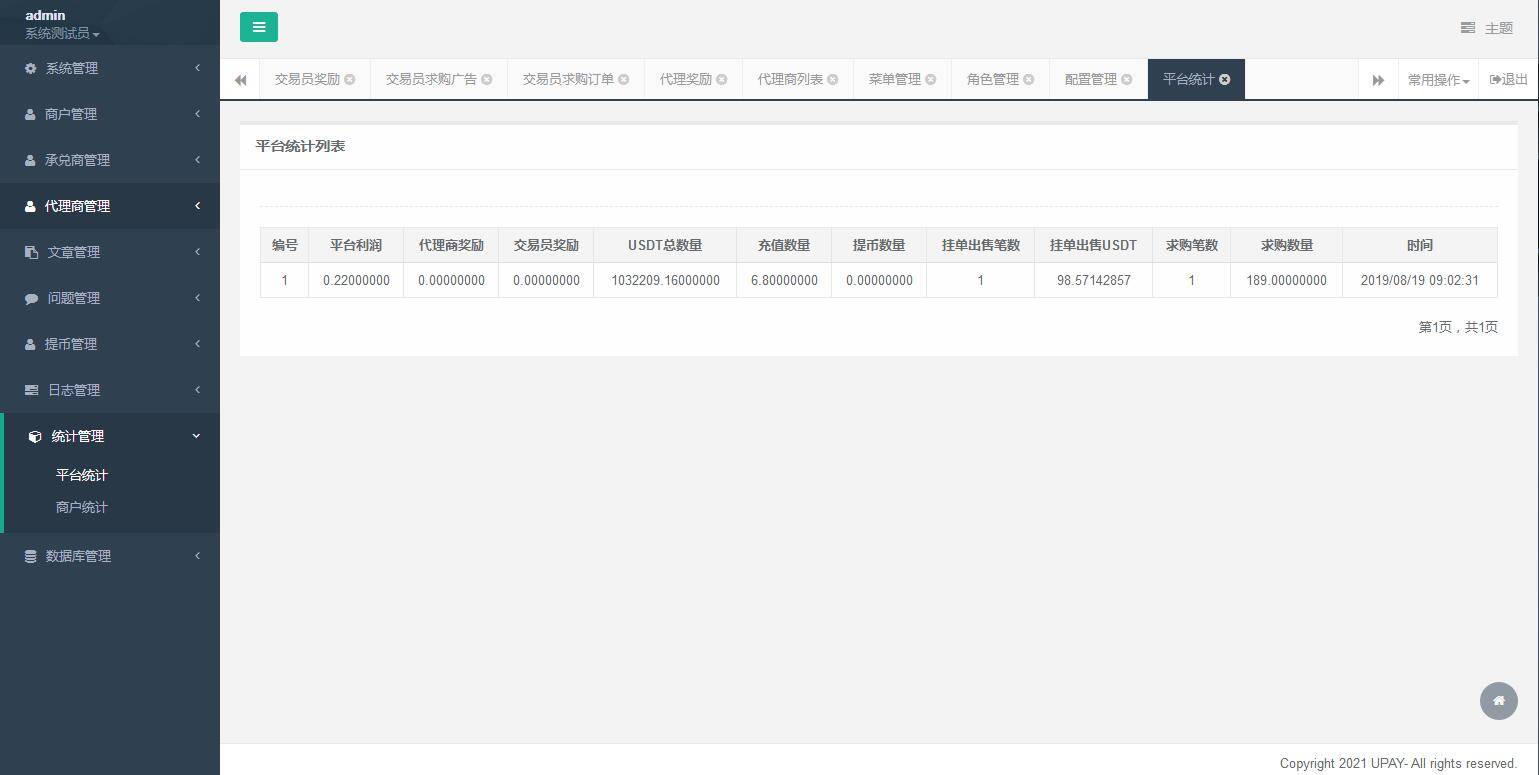Open 商户统计 in the sidebar
Image resolution: width=1539 pixels, height=775 pixels.
(81, 507)
